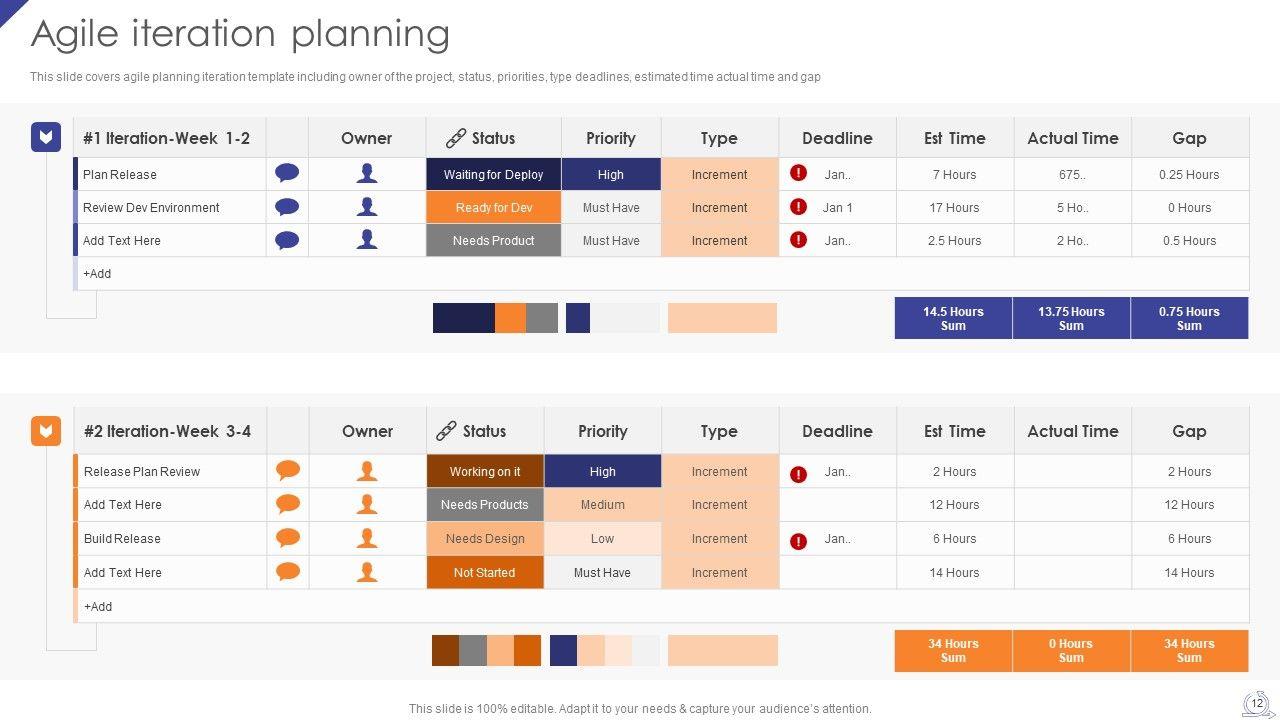
Task: Add a new row in iteration 1
Action: click(97, 273)
